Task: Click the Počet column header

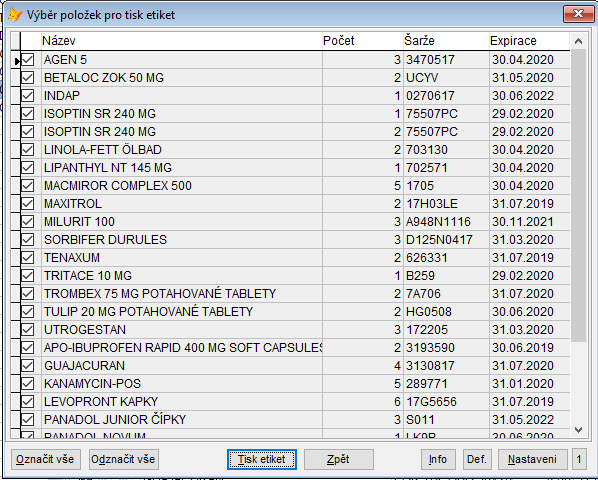Action: 362,40
